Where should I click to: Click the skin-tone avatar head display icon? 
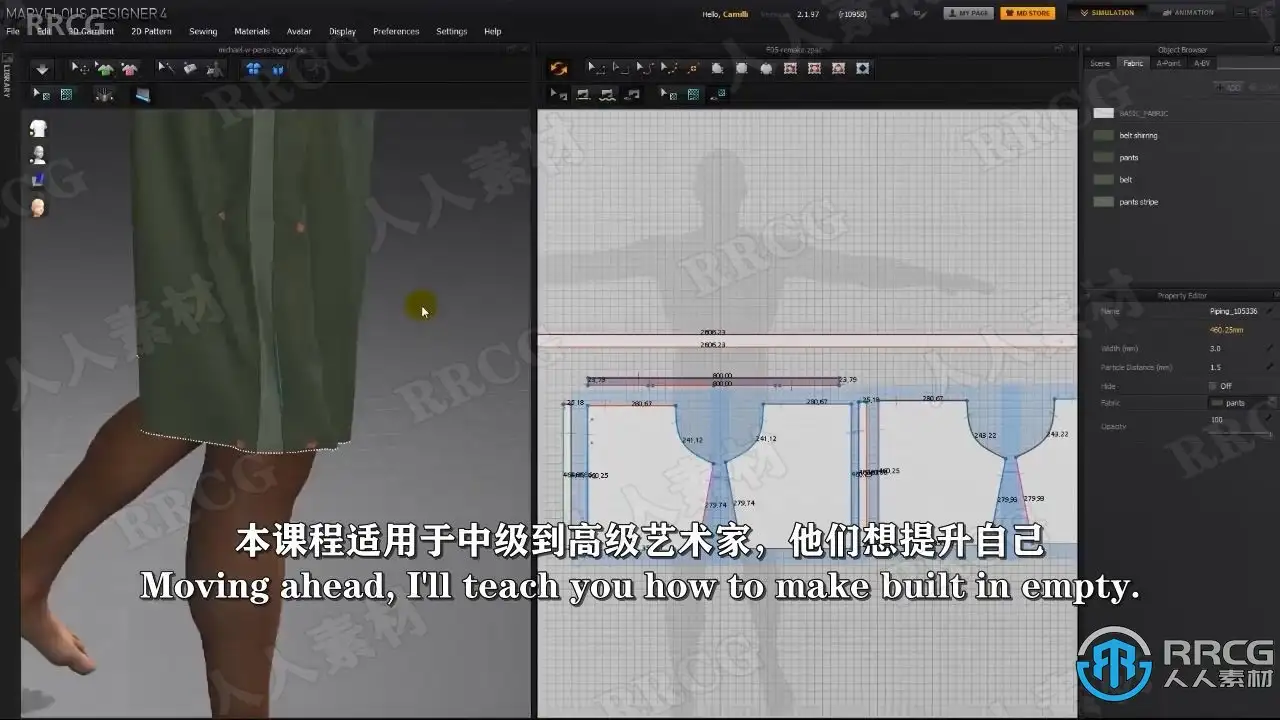tap(38, 207)
